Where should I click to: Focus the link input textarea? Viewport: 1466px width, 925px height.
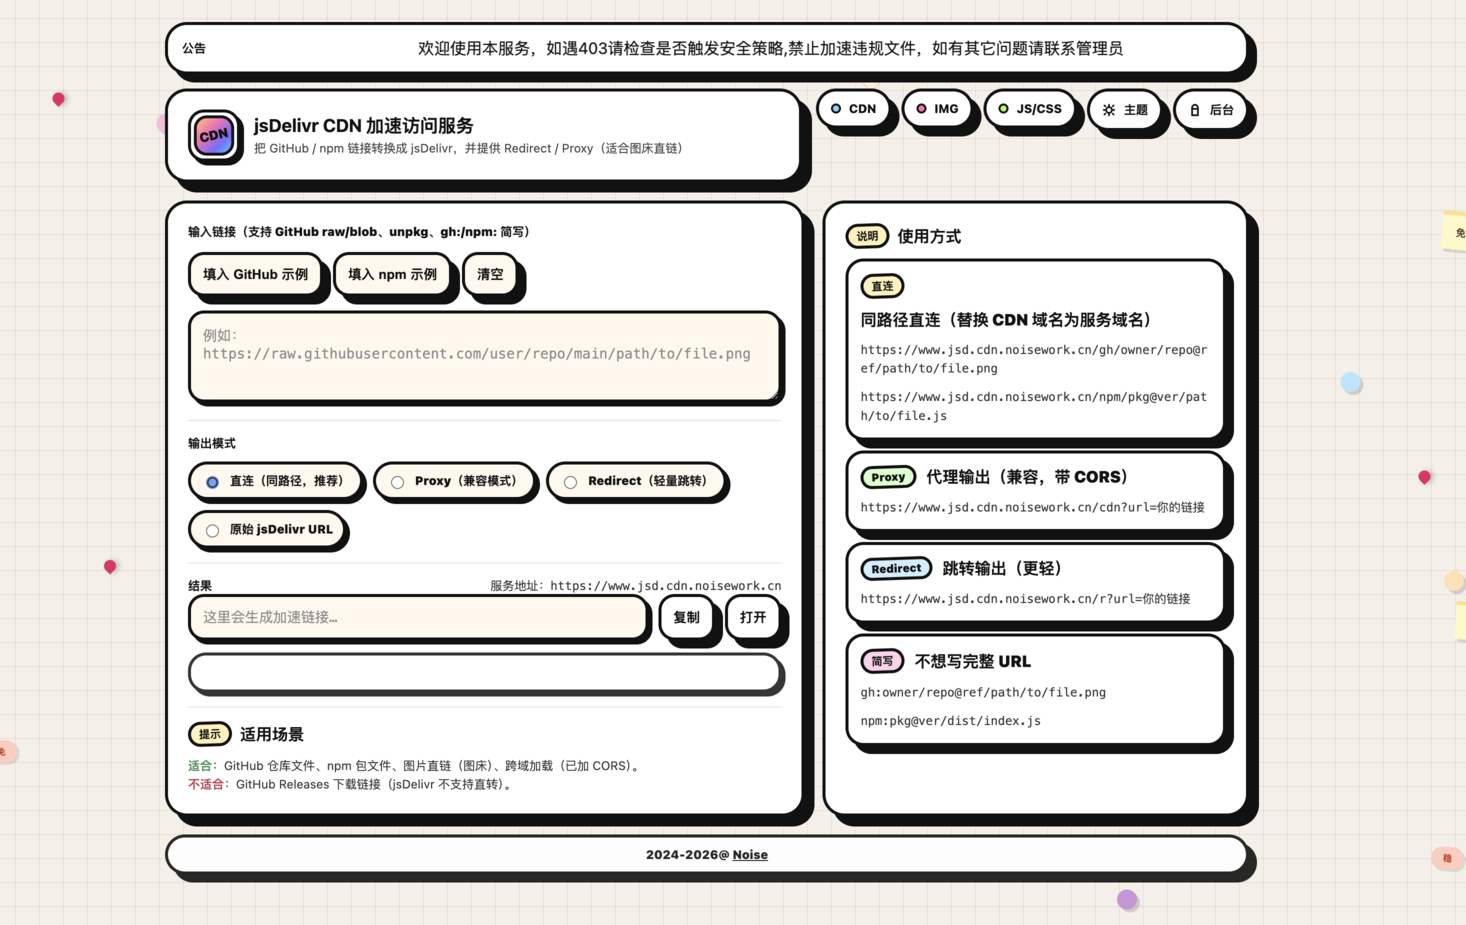[485, 356]
